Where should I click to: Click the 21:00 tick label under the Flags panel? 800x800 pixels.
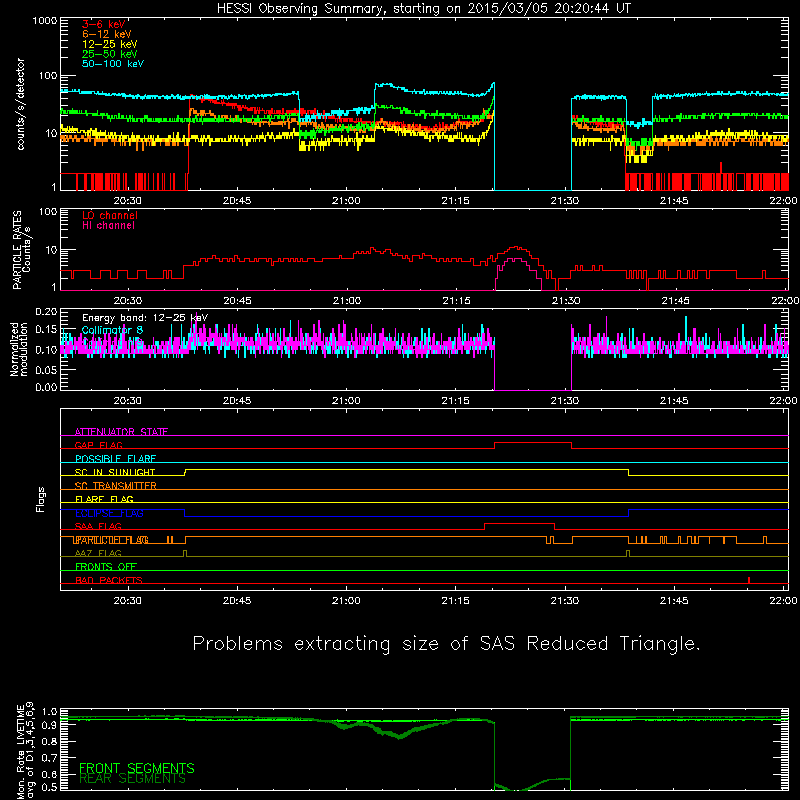pos(346,601)
